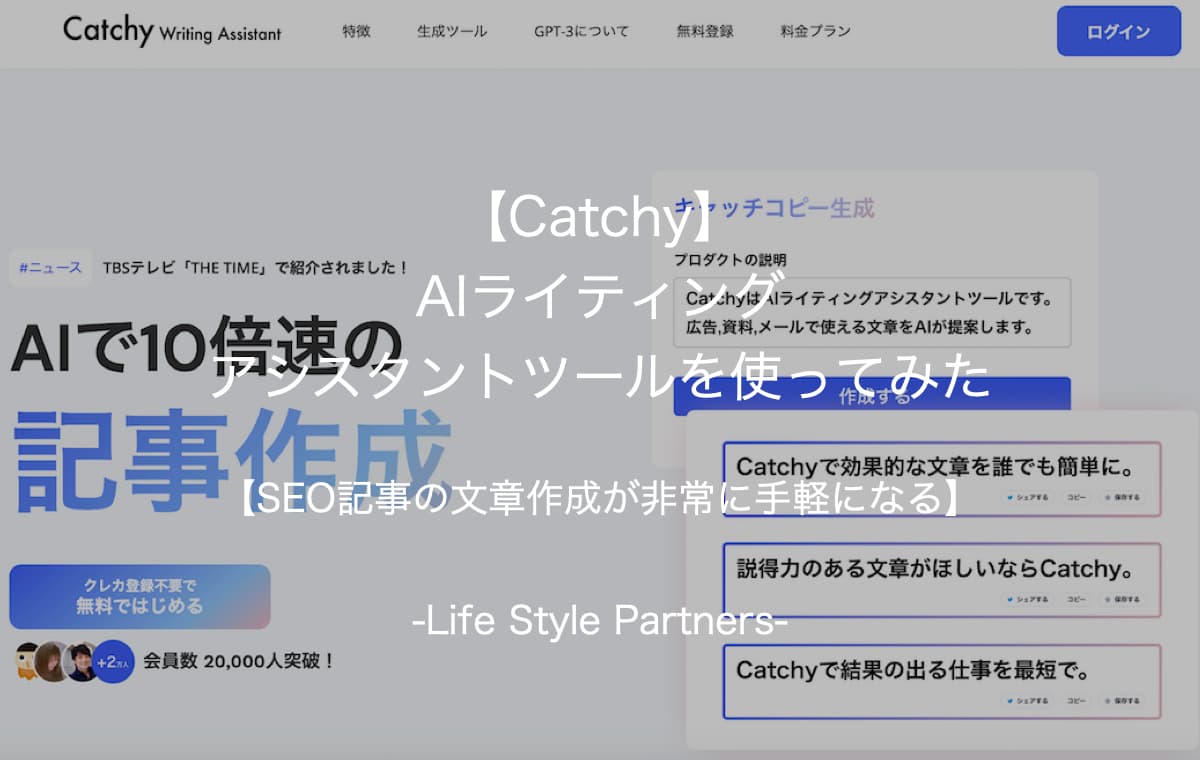Viewport: 1200px width, 760px height.
Task: Click the blue ログイン button
Action: [1117, 31]
